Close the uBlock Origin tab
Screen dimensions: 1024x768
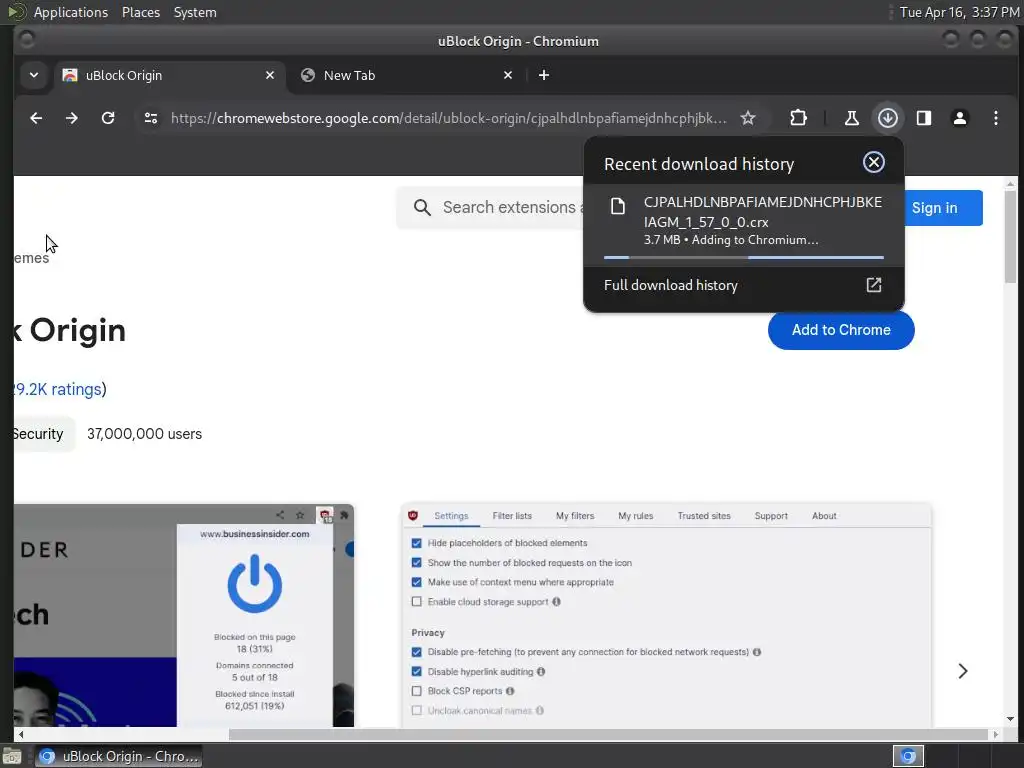pos(270,75)
